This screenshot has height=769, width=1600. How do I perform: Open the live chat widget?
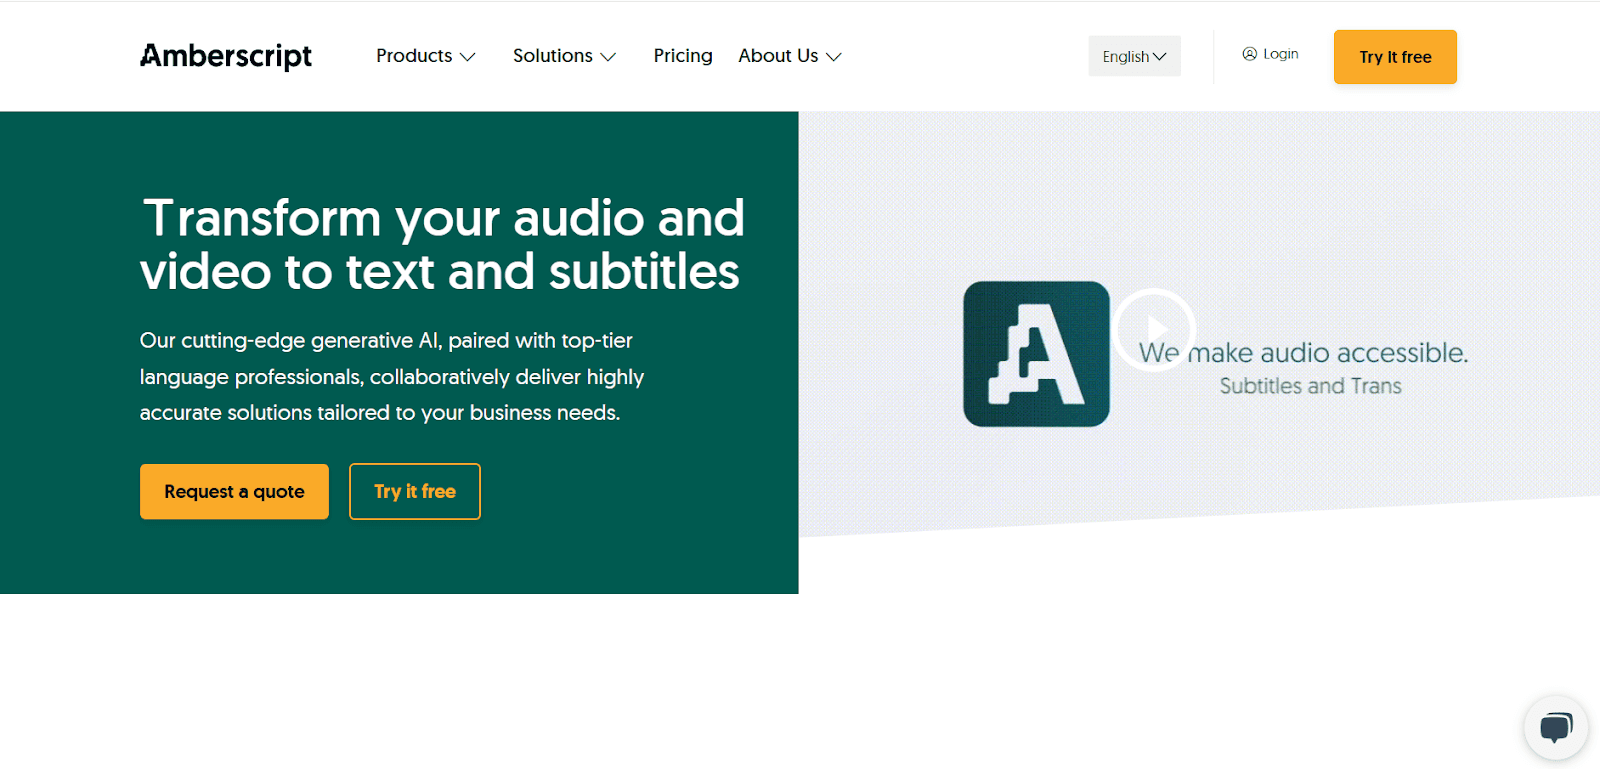click(1556, 728)
